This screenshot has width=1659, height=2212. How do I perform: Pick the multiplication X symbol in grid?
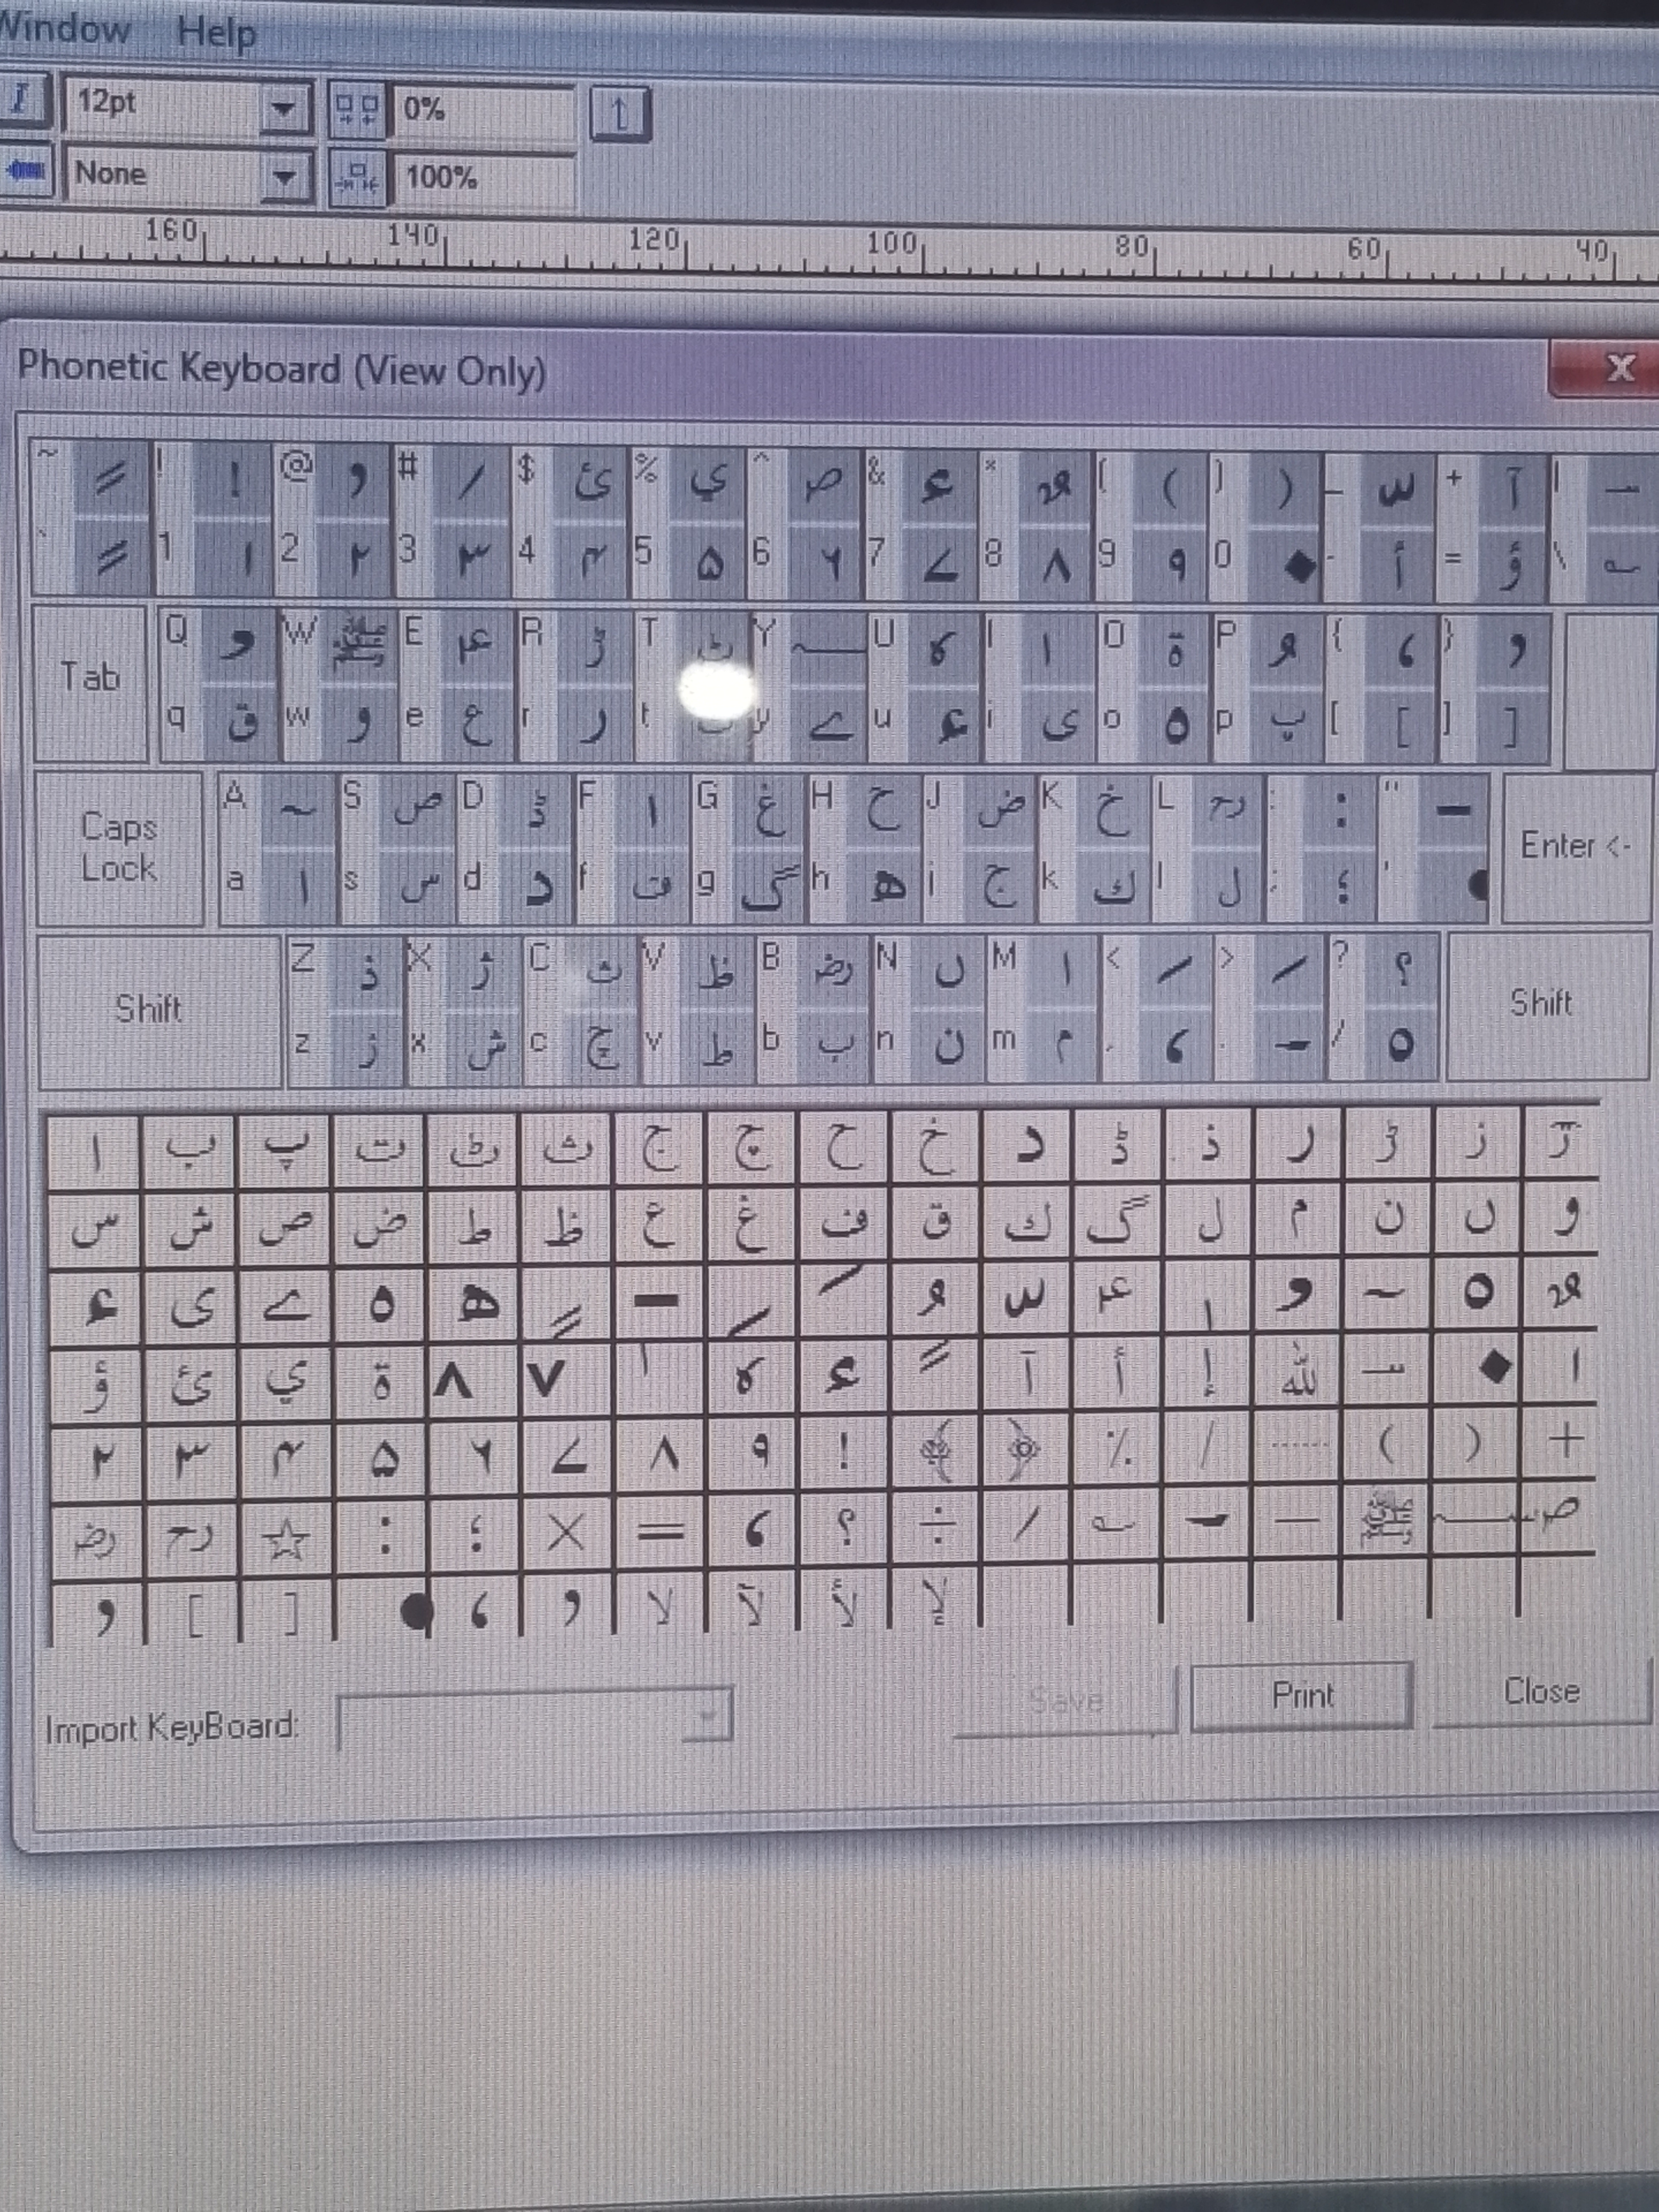coord(566,1531)
